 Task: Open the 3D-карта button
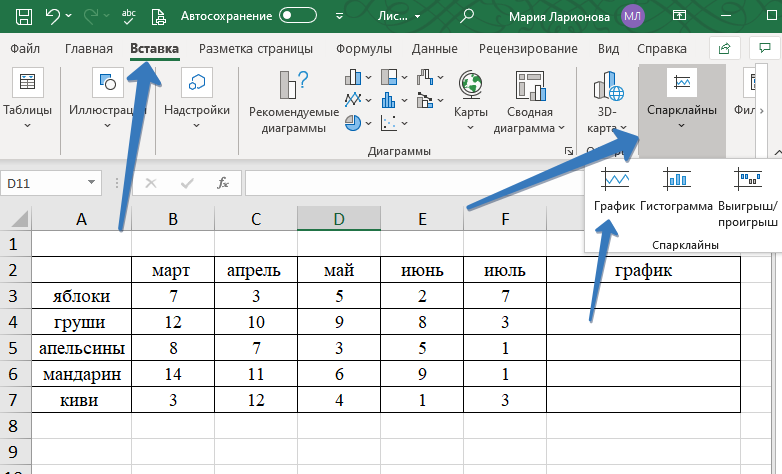(x=607, y=102)
